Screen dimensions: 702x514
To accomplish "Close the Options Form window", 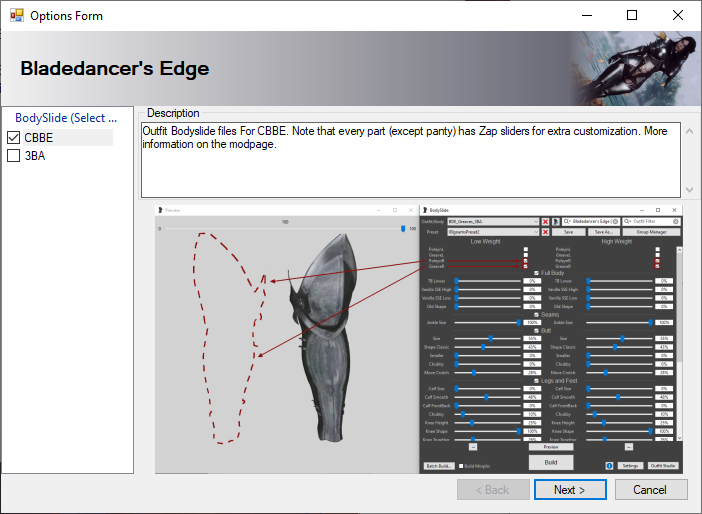I will [677, 15].
